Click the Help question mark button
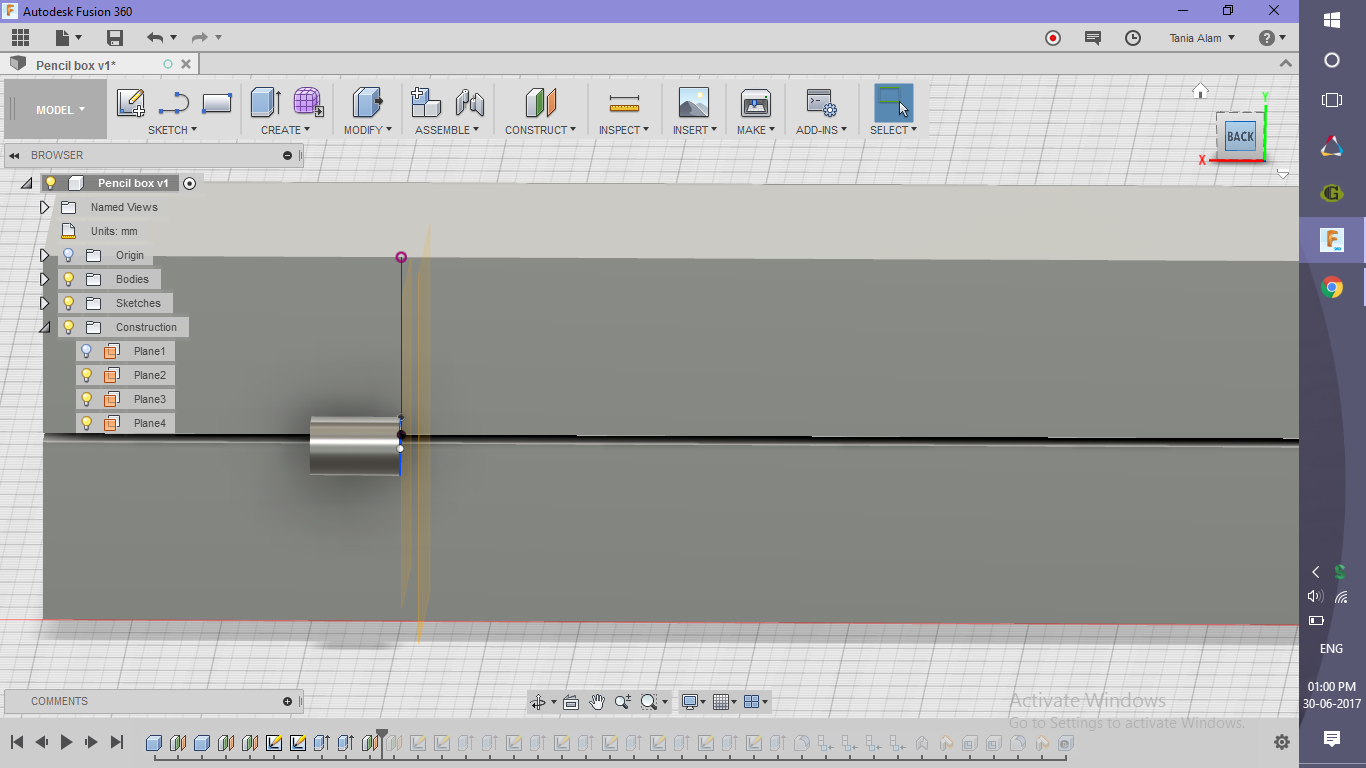The image size is (1366, 768). point(1267,38)
